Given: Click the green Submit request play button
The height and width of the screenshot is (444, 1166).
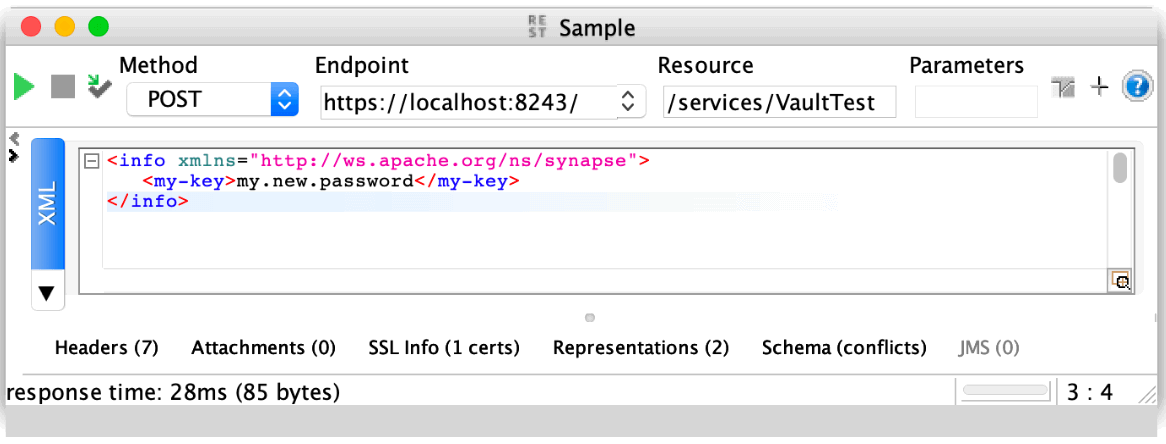Looking at the screenshot, I should coord(24,87).
